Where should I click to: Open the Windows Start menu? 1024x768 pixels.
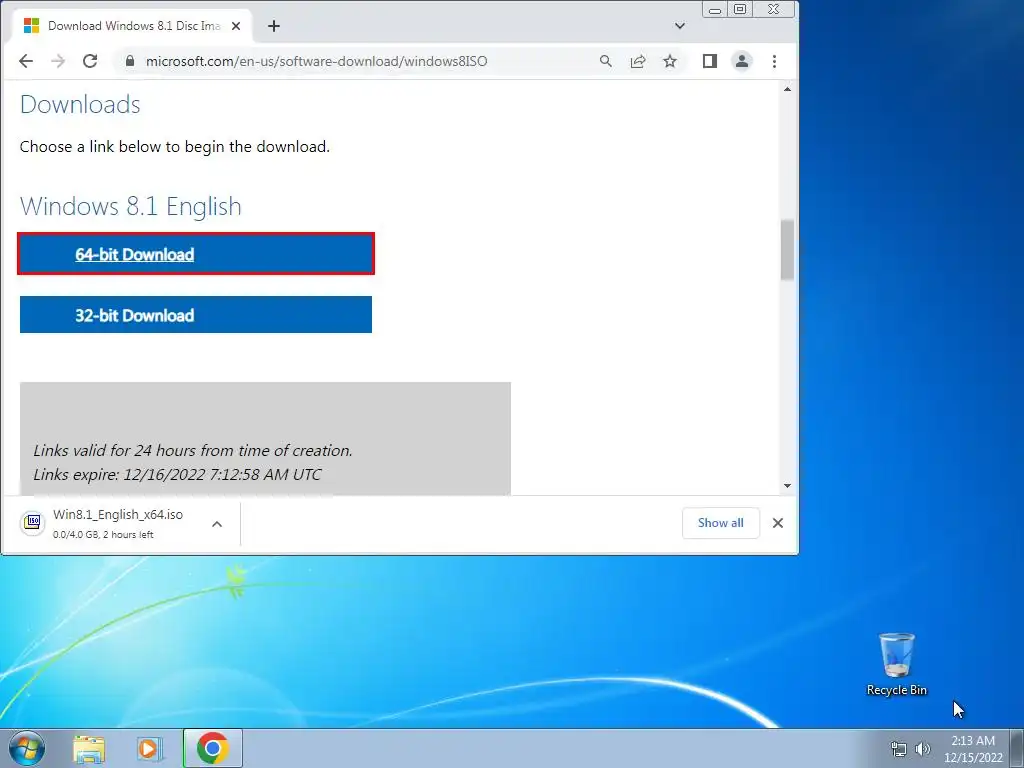point(27,748)
